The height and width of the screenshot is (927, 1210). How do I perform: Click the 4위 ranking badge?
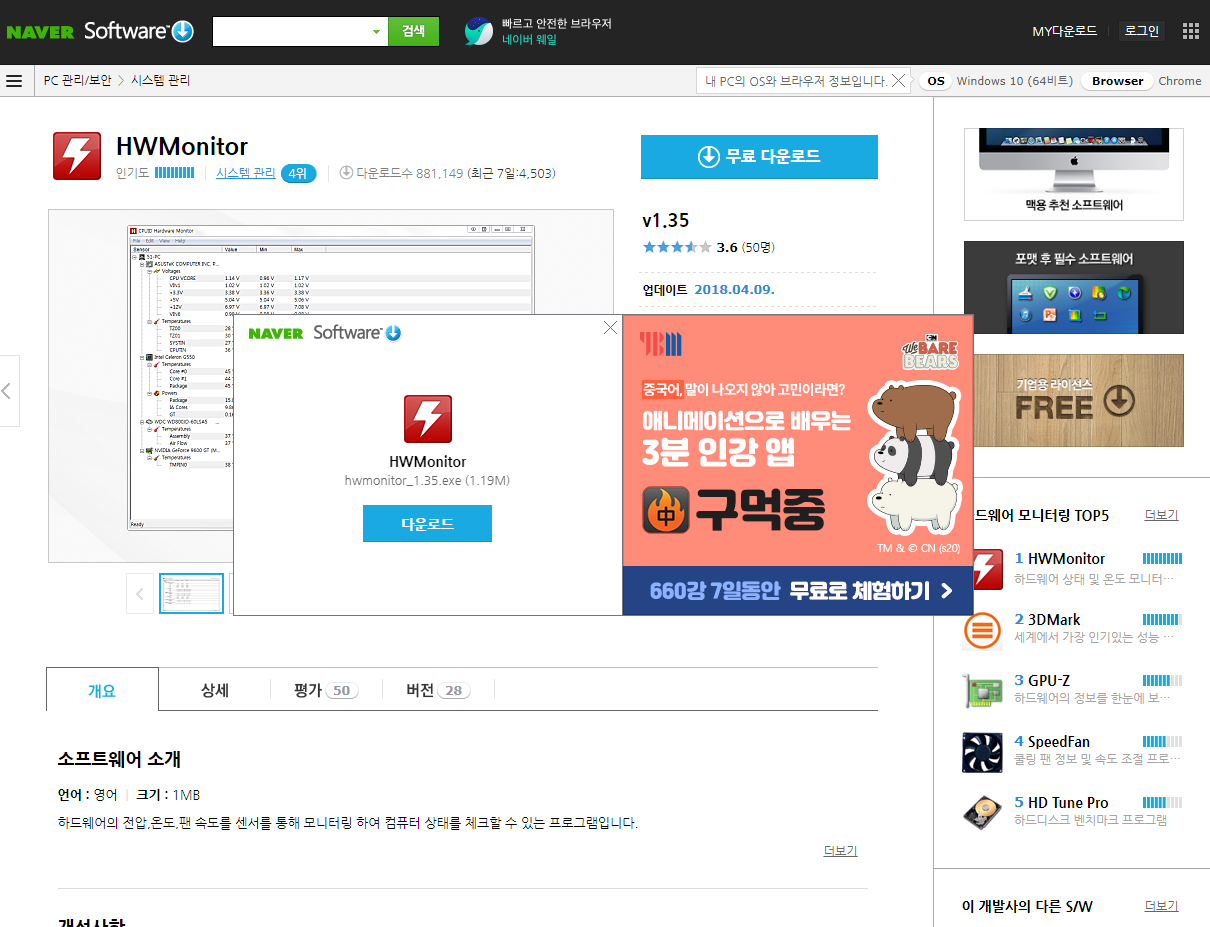click(x=298, y=173)
